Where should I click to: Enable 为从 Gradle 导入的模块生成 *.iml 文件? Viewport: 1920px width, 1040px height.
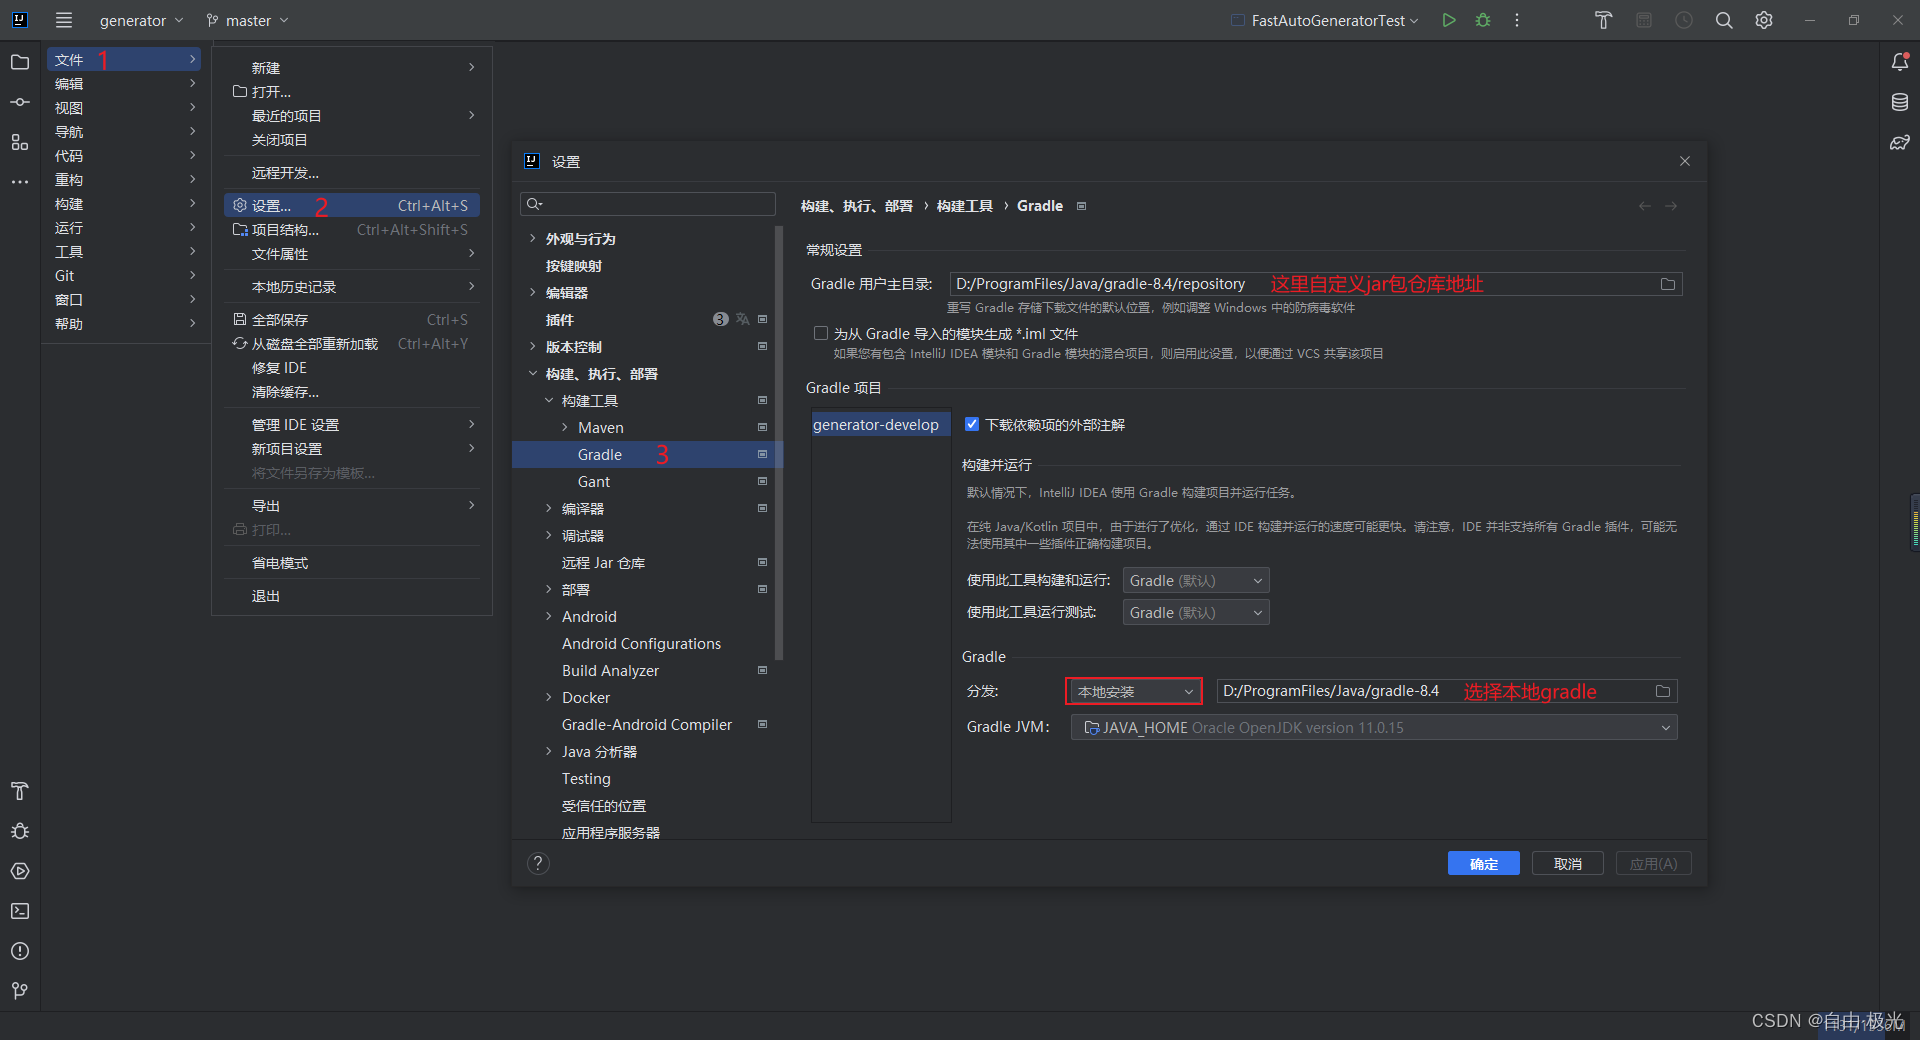[820, 333]
